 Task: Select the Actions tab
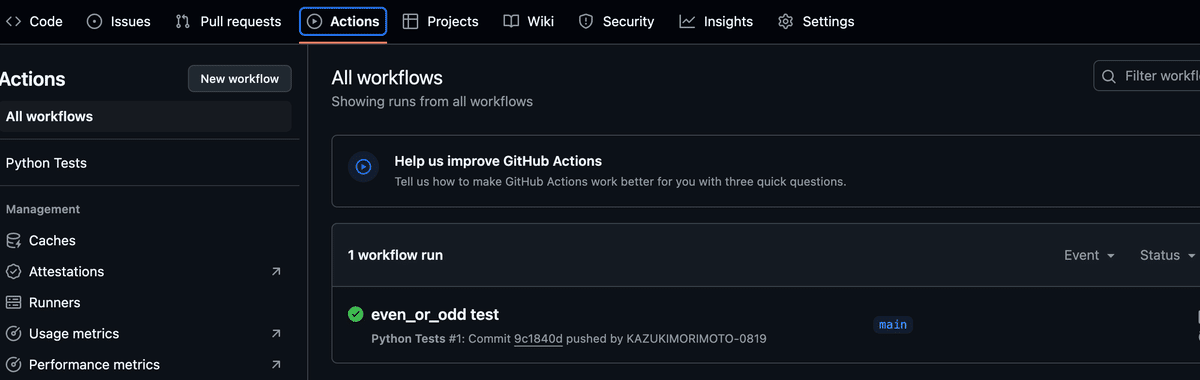click(343, 21)
